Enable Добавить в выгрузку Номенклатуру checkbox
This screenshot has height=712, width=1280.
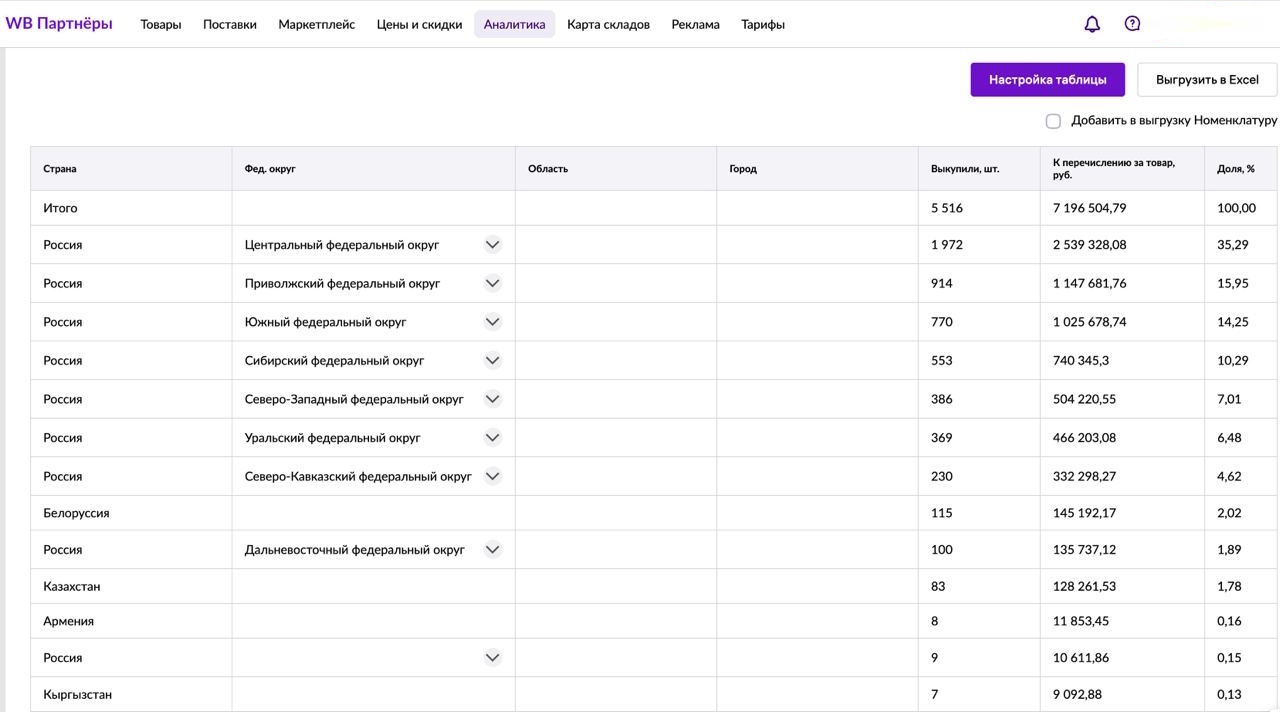click(x=1053, y=121)
